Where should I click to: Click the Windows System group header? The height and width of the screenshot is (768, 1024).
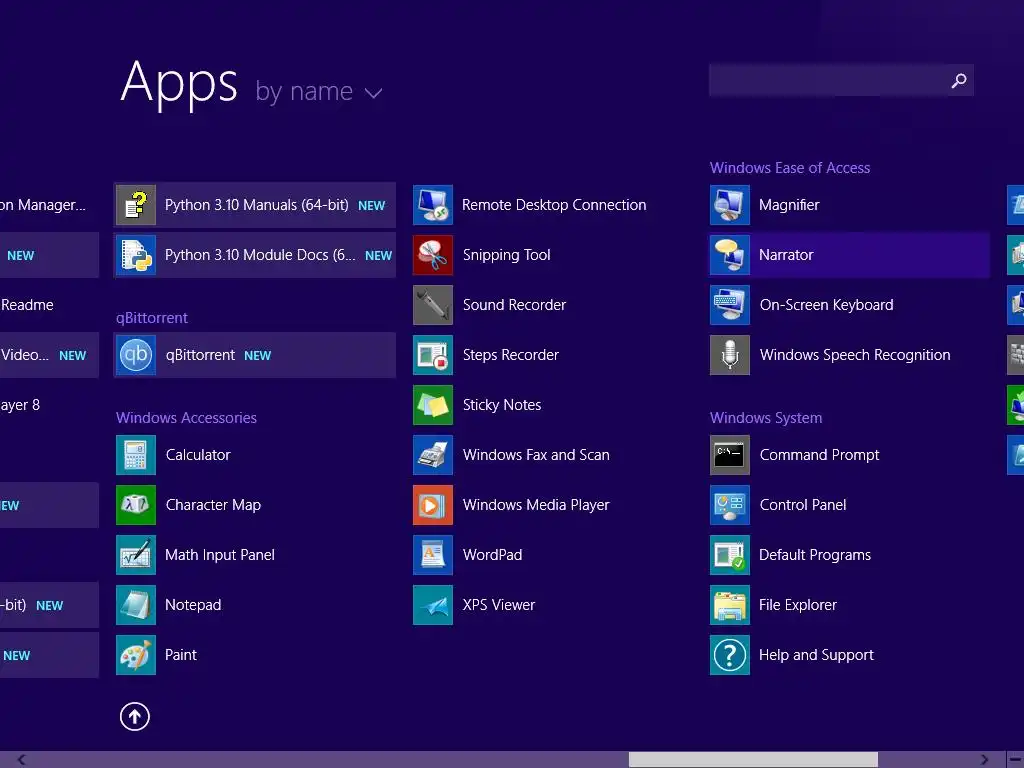(765, 418)
